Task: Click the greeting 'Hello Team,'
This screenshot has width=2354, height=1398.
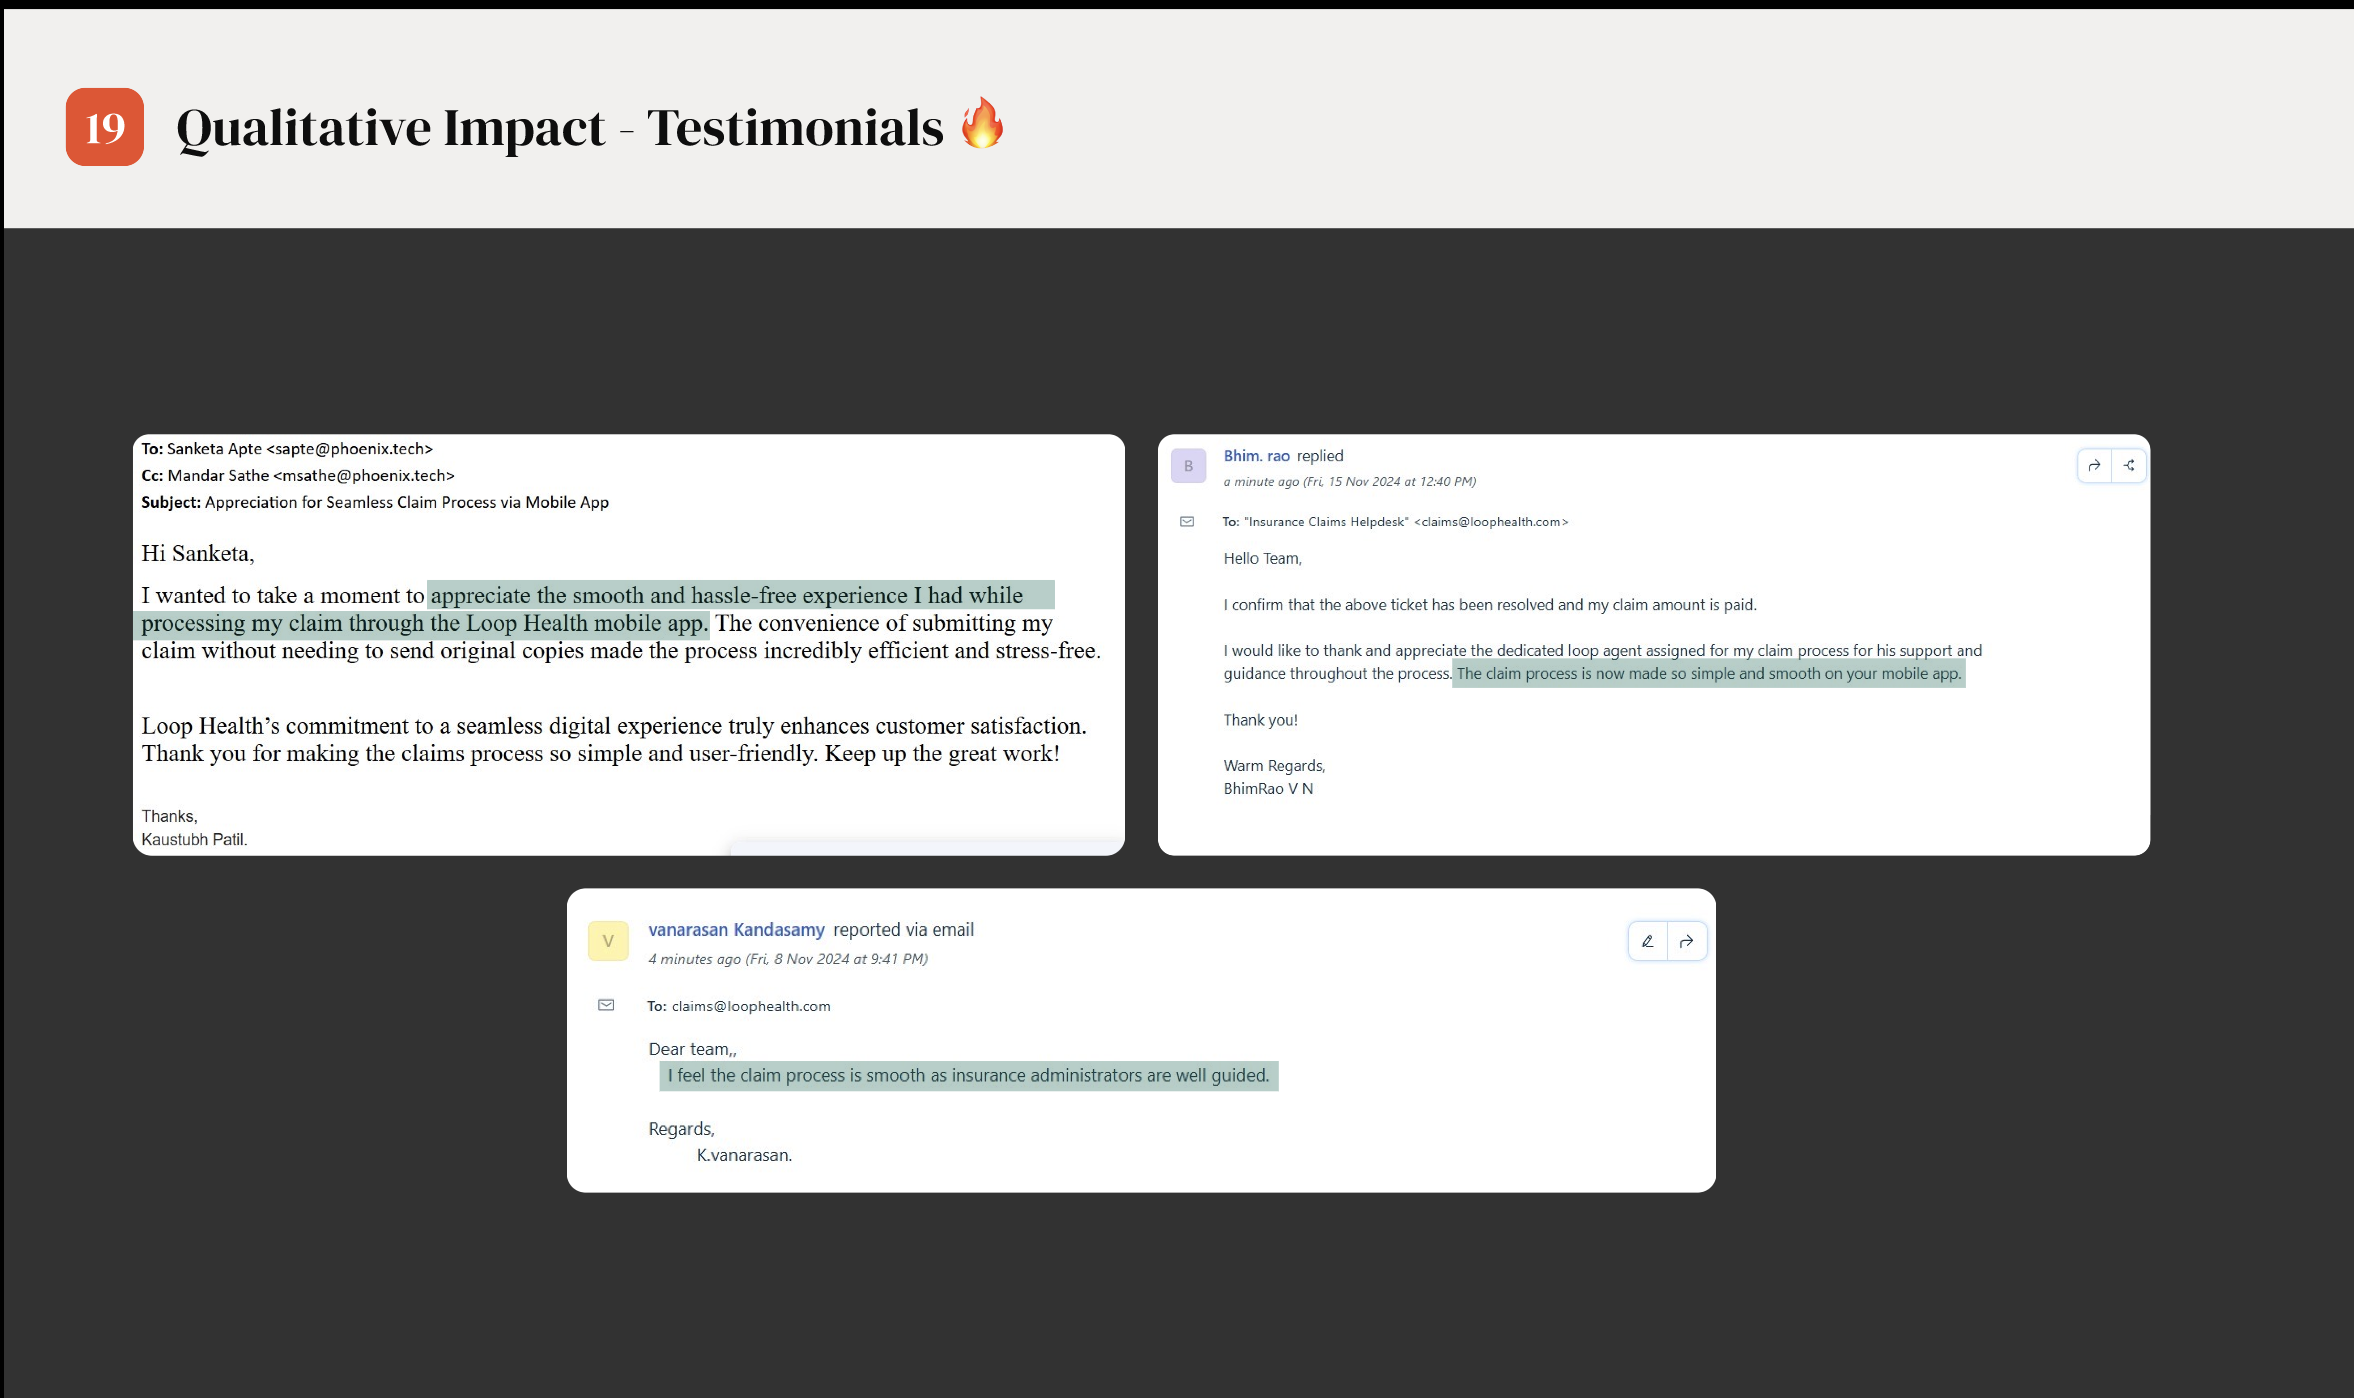Action: pos(1263,559)
